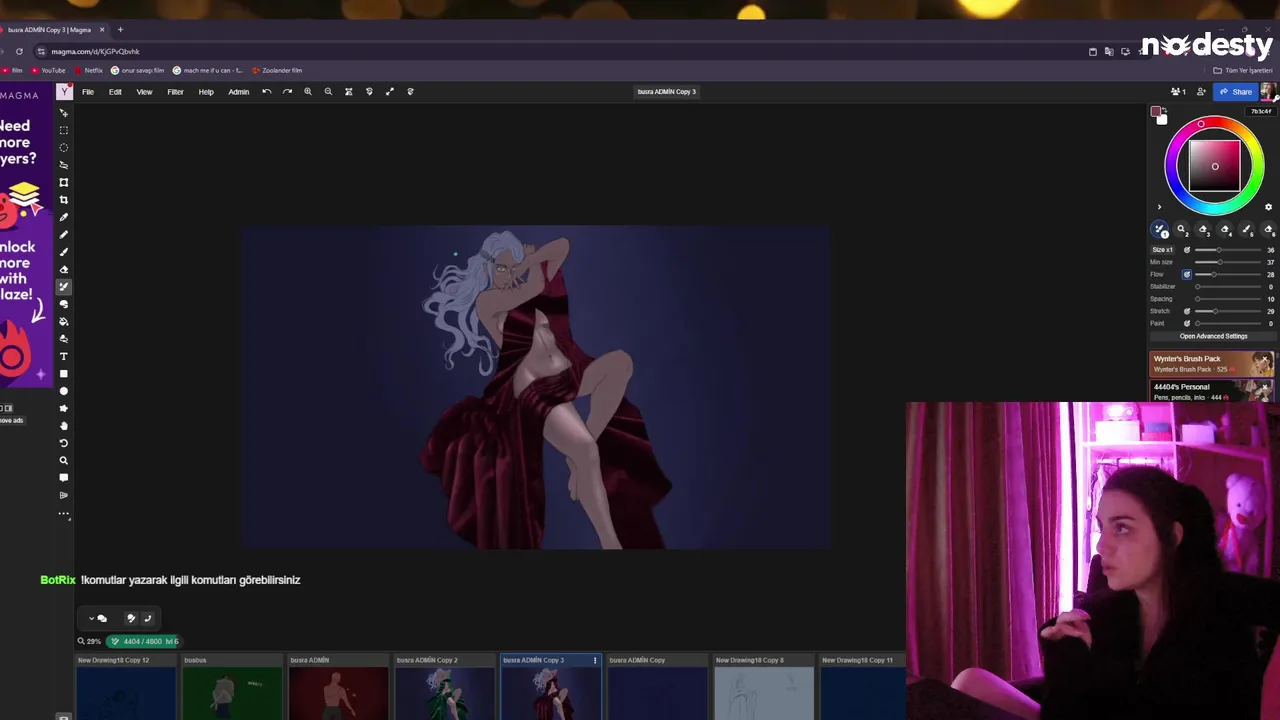Click the zoom in icon in top bar
The width and height of the screenshot is (1280, 720).
pyautogui.click(x=308, y=92)
